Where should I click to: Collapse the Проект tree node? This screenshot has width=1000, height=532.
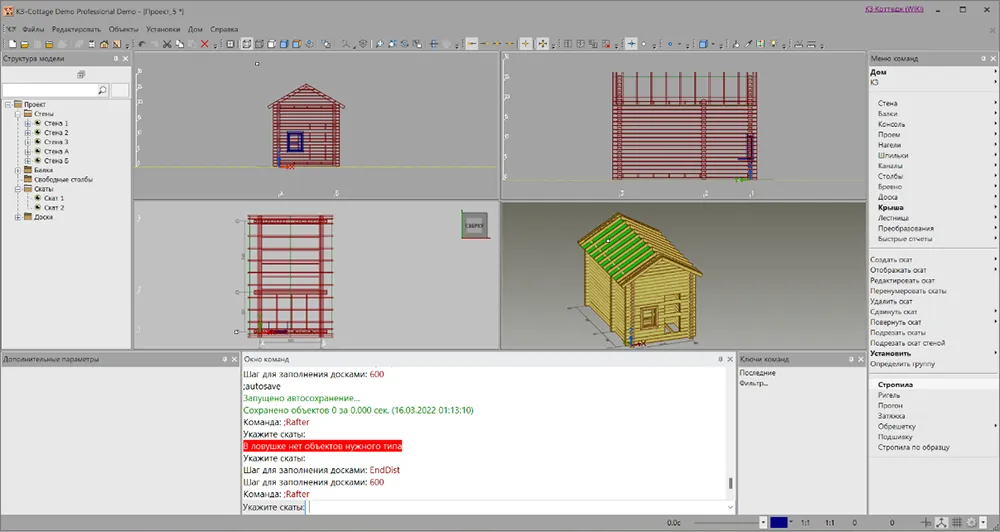pos(8,104)
